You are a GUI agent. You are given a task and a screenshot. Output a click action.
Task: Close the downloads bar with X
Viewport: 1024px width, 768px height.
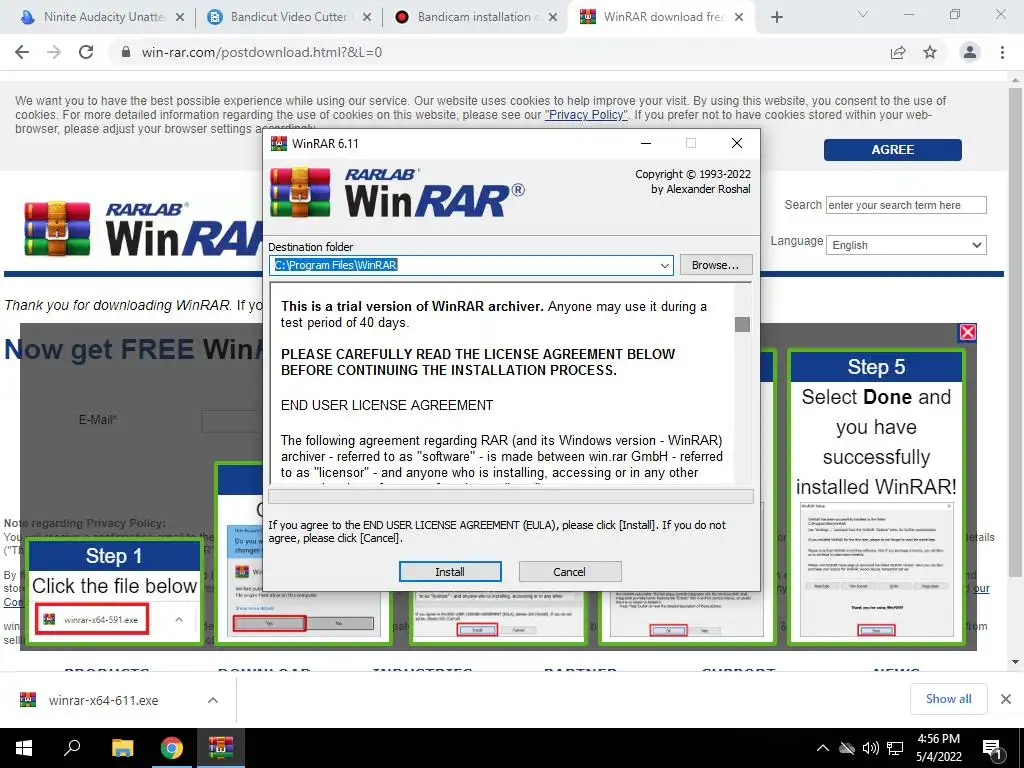pyautogui.click(x=1006, y=699)
